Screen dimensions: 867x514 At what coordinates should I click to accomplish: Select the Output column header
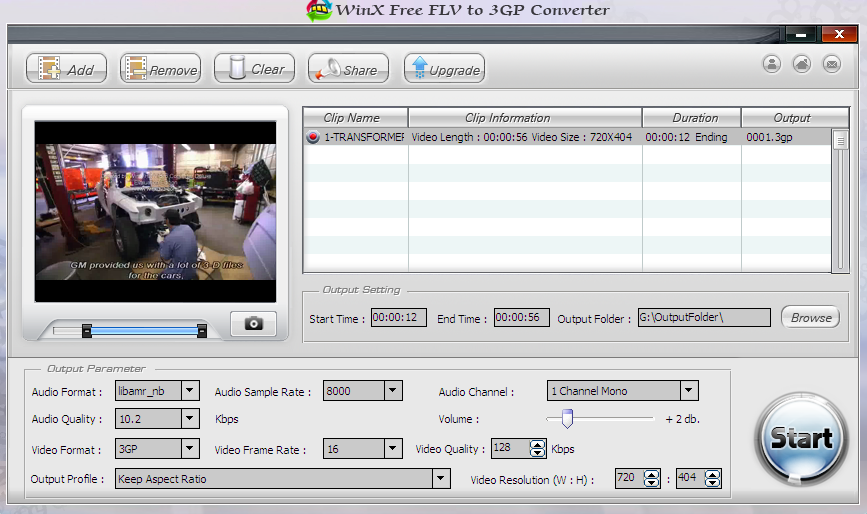pos(795,118)
